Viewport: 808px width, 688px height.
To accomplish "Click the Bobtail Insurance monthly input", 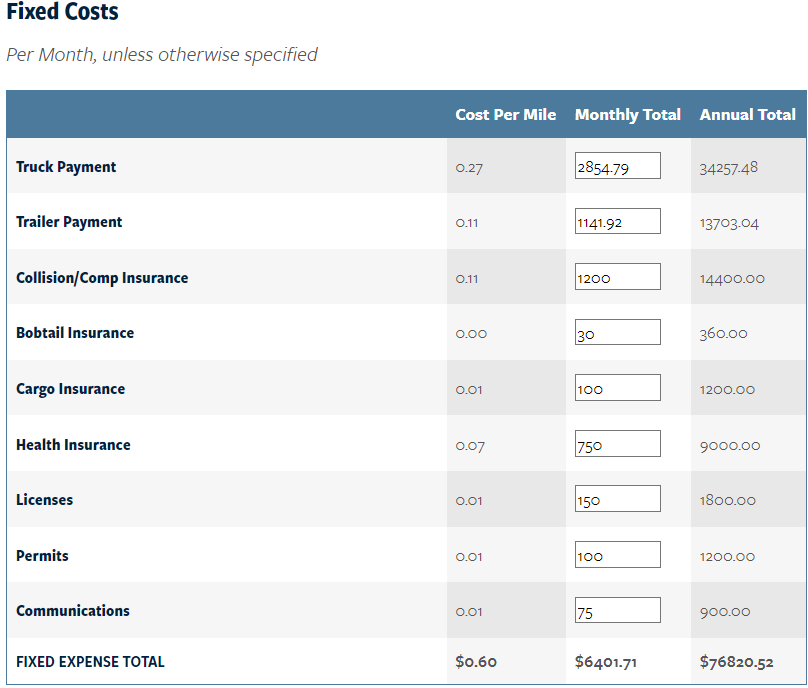I will (x=617, y=333).
